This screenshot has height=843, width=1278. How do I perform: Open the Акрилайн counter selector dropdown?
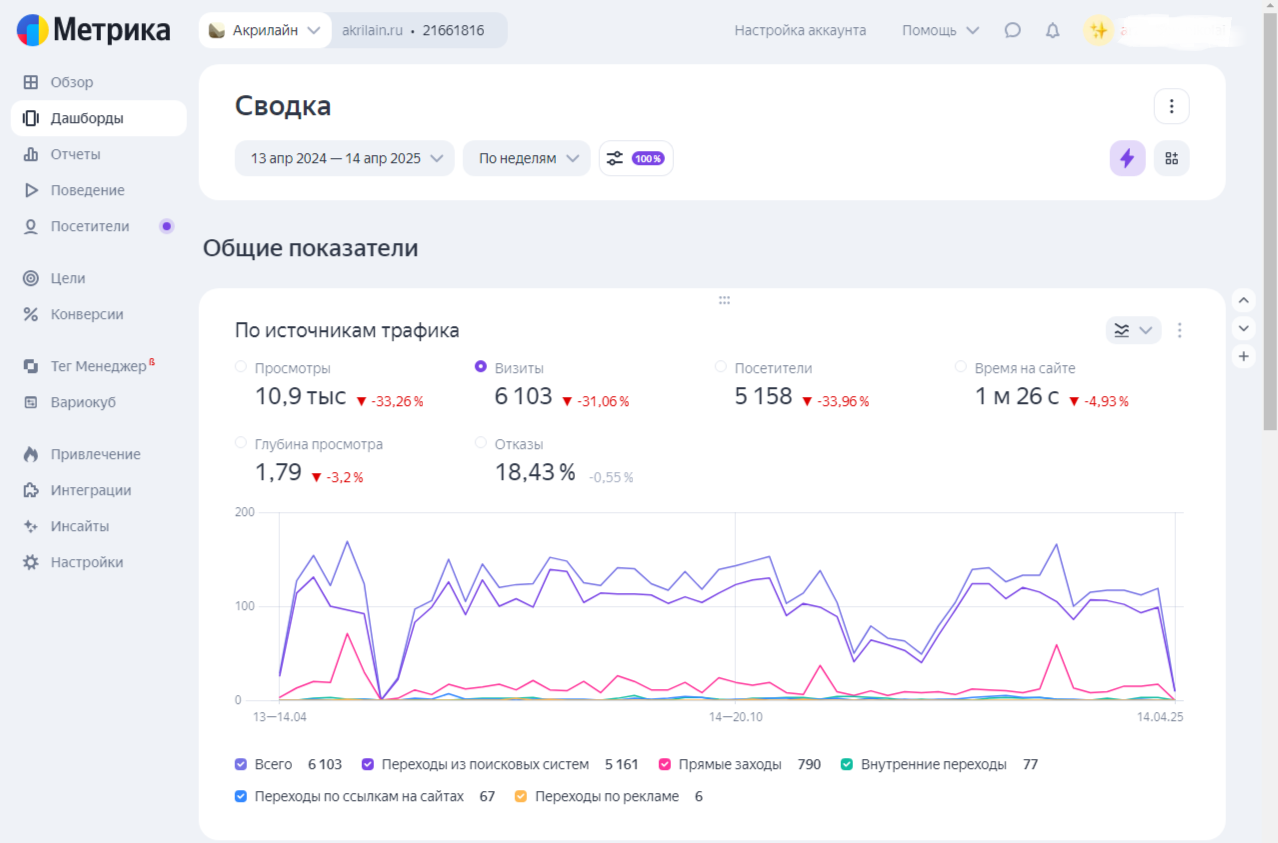(265, 30)
